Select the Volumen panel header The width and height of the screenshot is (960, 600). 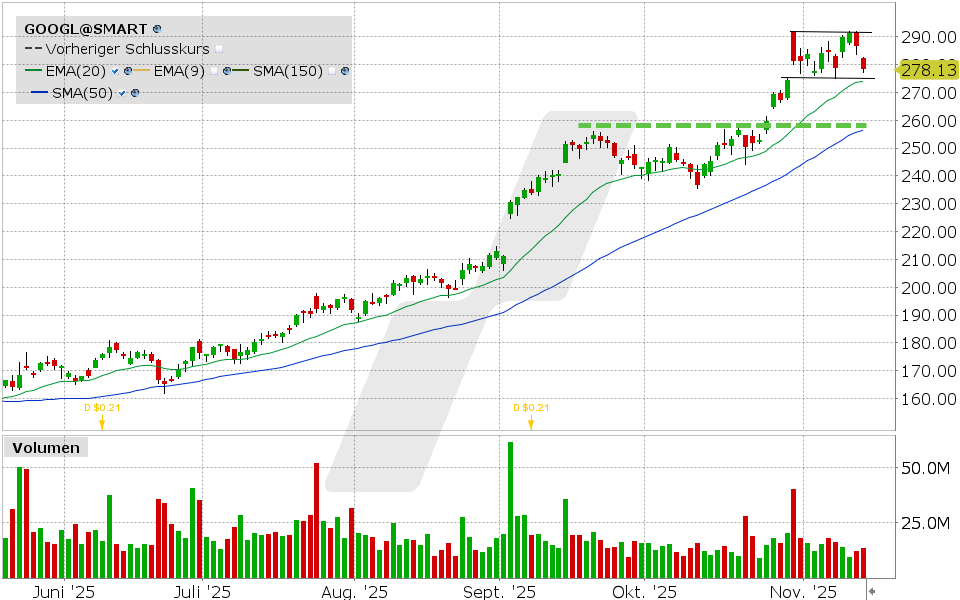45,448
